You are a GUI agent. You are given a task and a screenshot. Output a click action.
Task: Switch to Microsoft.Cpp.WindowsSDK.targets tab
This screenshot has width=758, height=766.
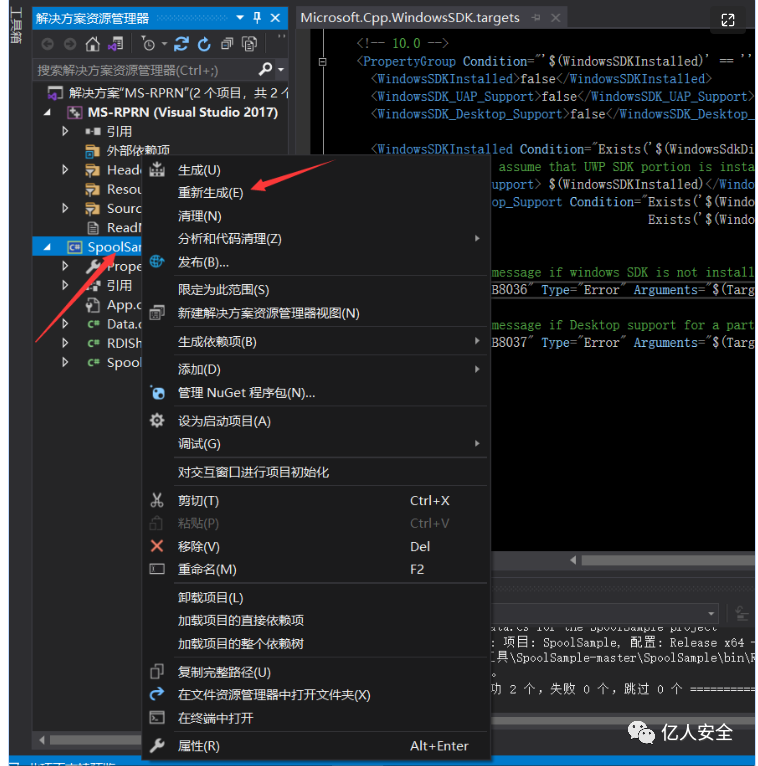click(x=410, y=18)
